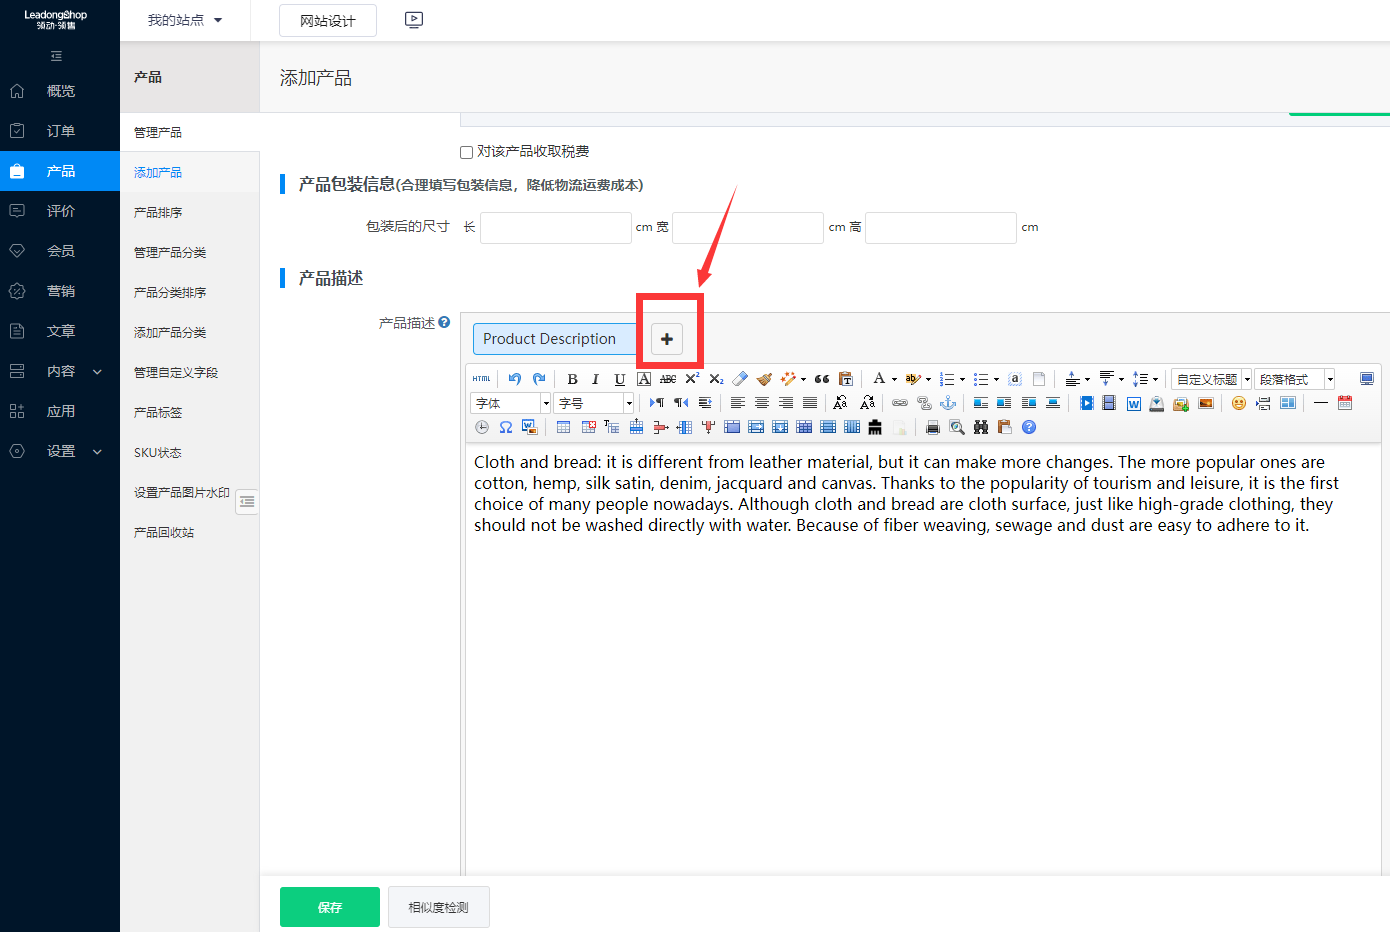Insert an anchor using the anchor icon

click(x=948, y=403)
